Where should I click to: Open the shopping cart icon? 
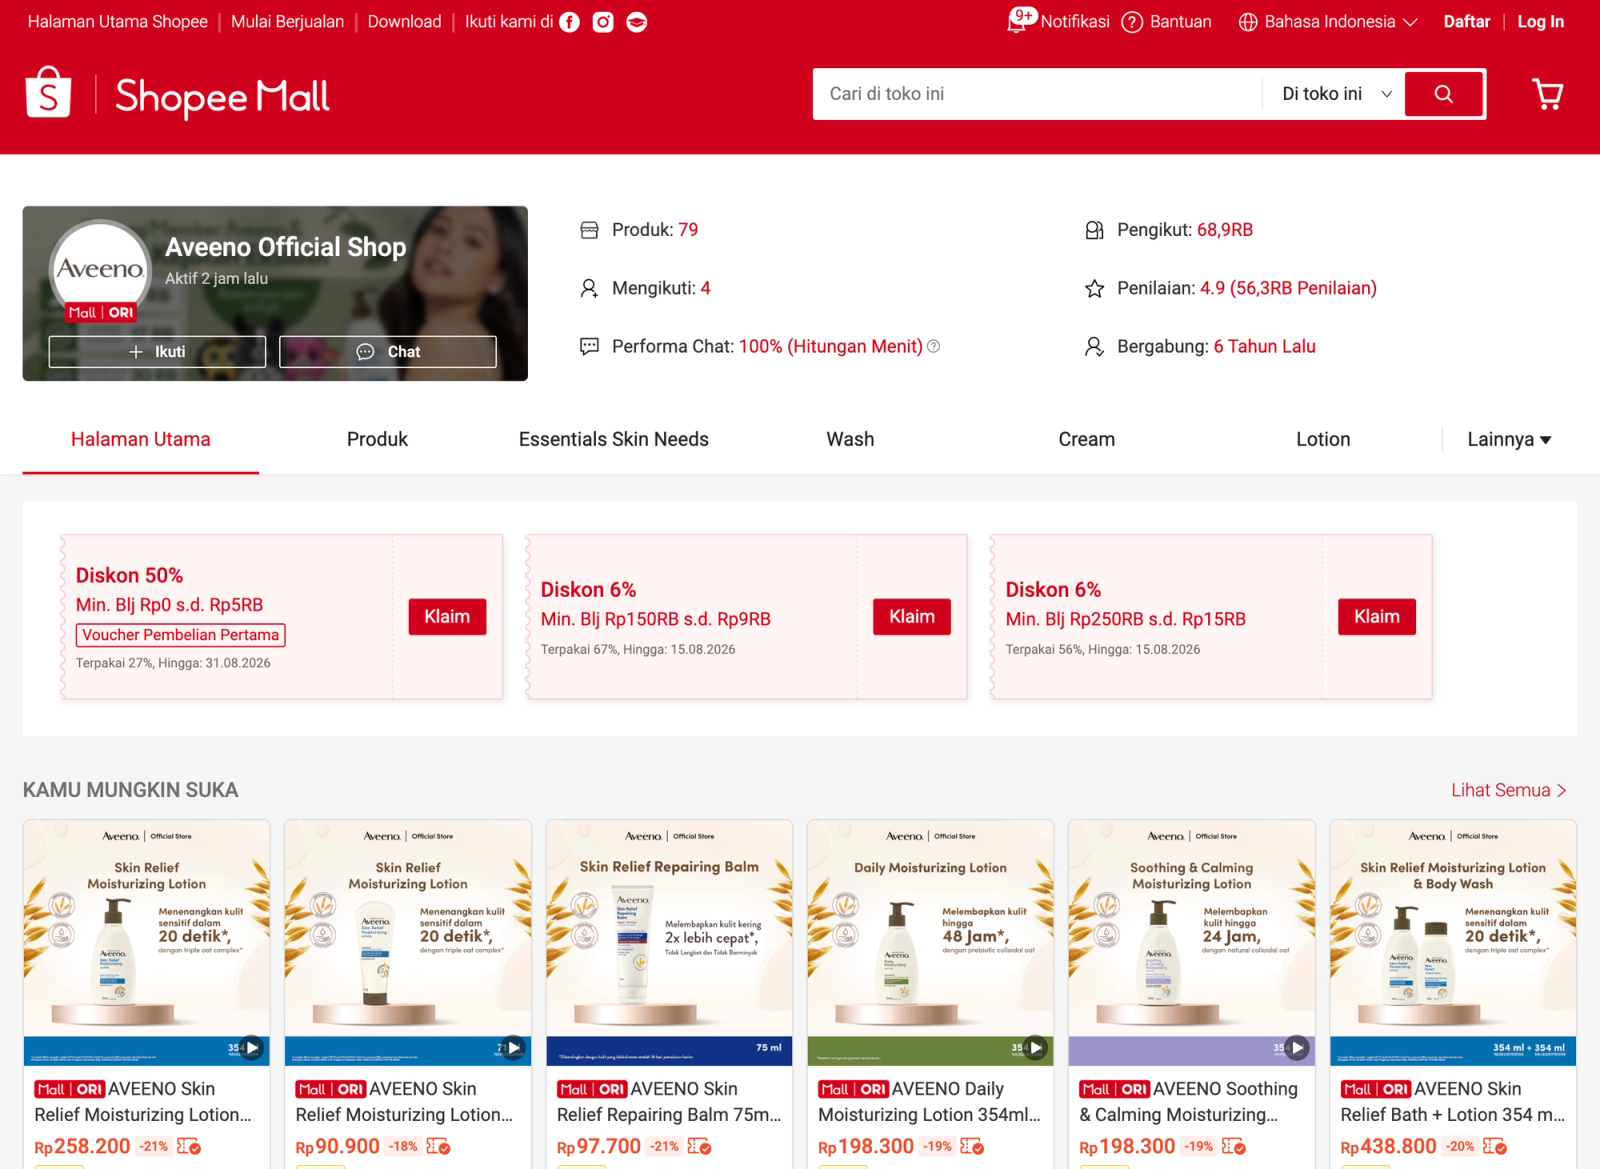pos(1548,94)
